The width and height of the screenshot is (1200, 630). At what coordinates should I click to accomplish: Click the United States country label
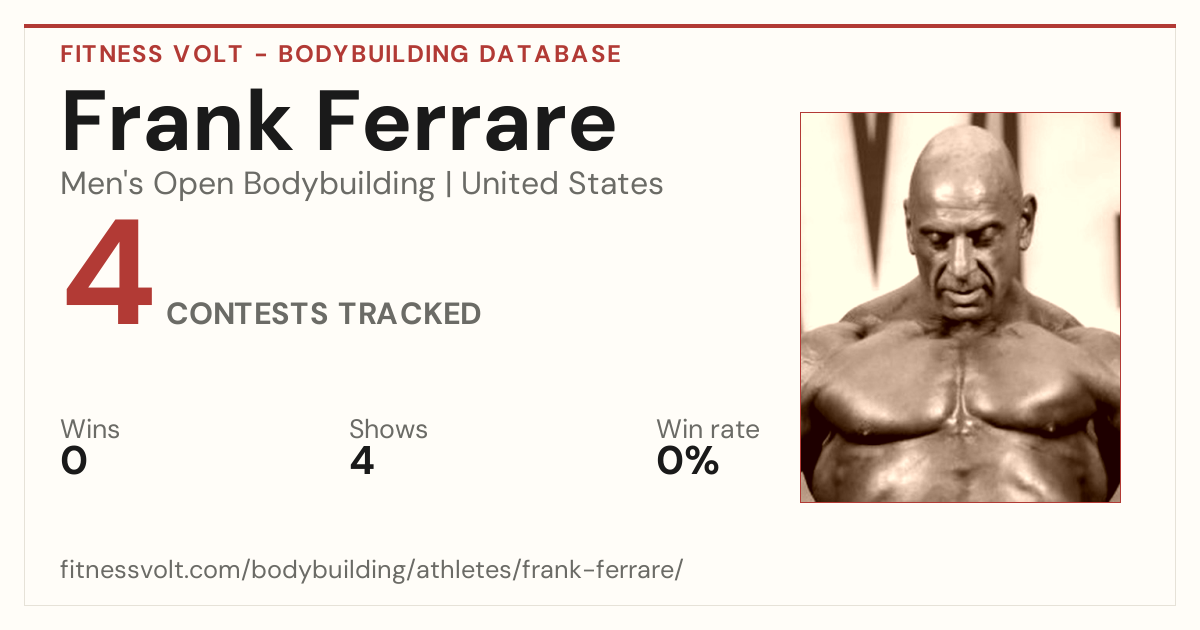tap(562, 184)
